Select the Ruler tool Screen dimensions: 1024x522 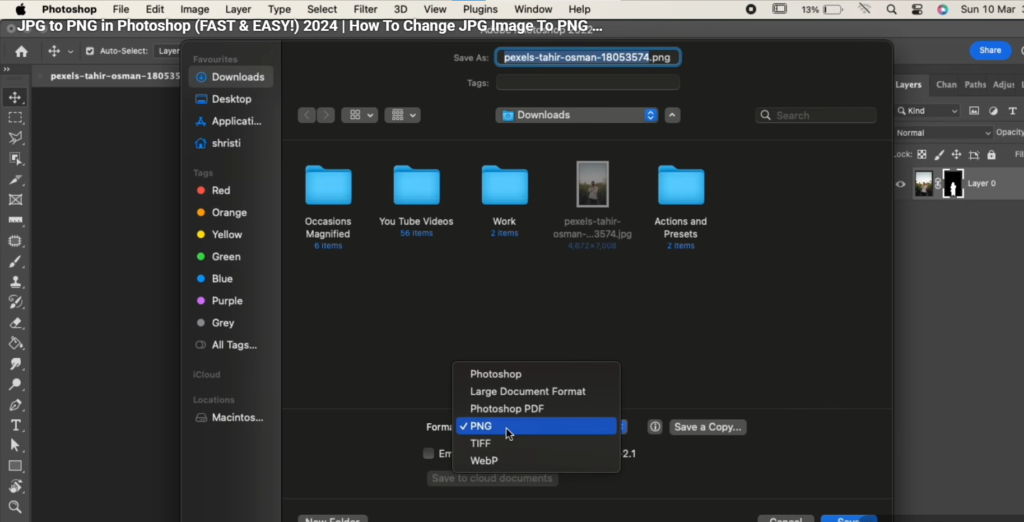15,220
